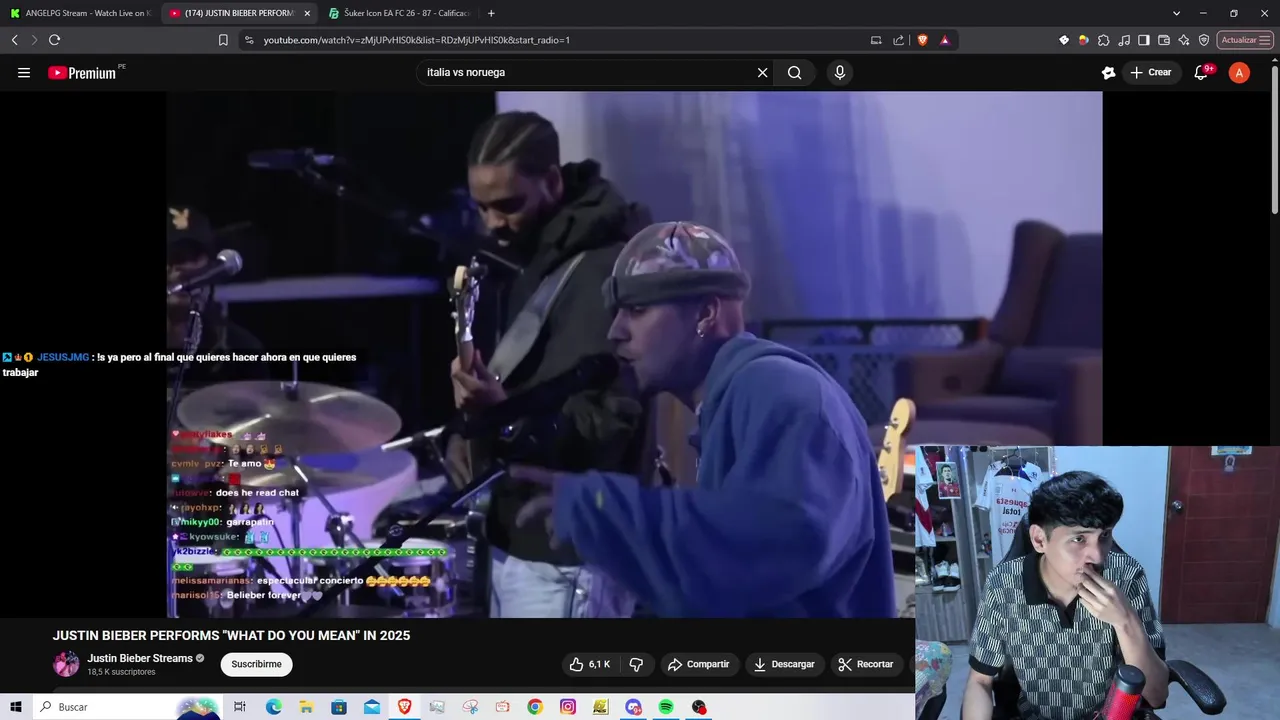Viewport: 1280px width, 720px height.
Task: Go forward with the browser forward arrow
Action: click(x=34, y=40)
